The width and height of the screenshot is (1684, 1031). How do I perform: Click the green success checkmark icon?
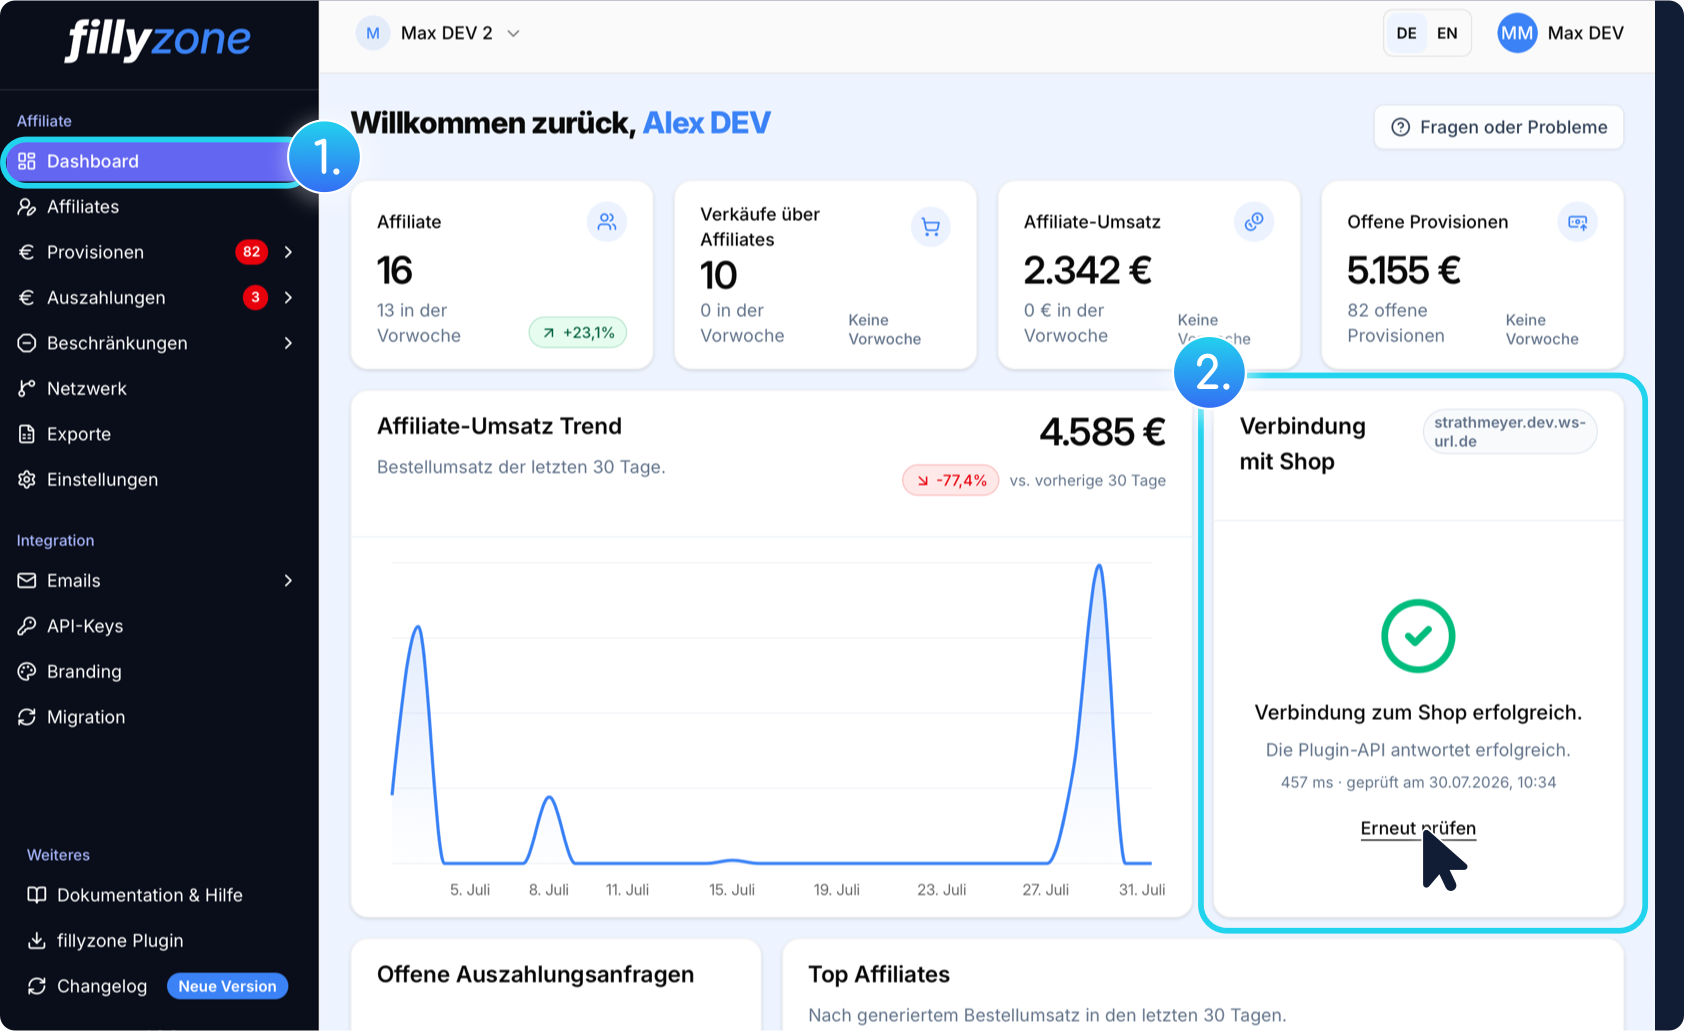point(1418,636)
